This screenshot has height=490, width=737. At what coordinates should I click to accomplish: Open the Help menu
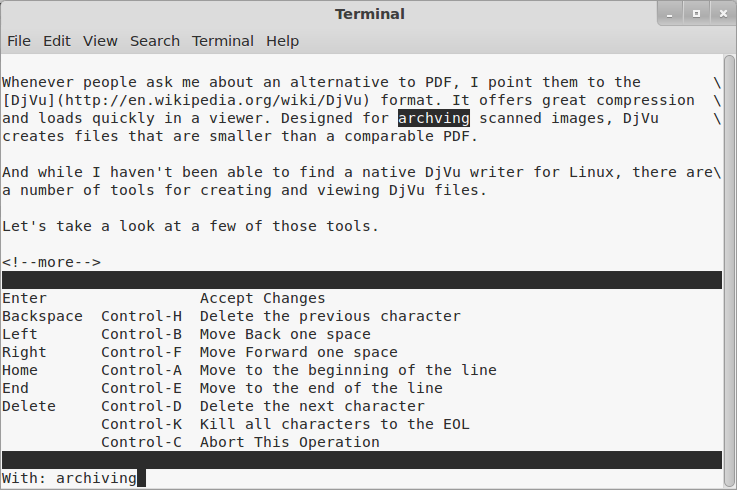click(x=283, y=41)
